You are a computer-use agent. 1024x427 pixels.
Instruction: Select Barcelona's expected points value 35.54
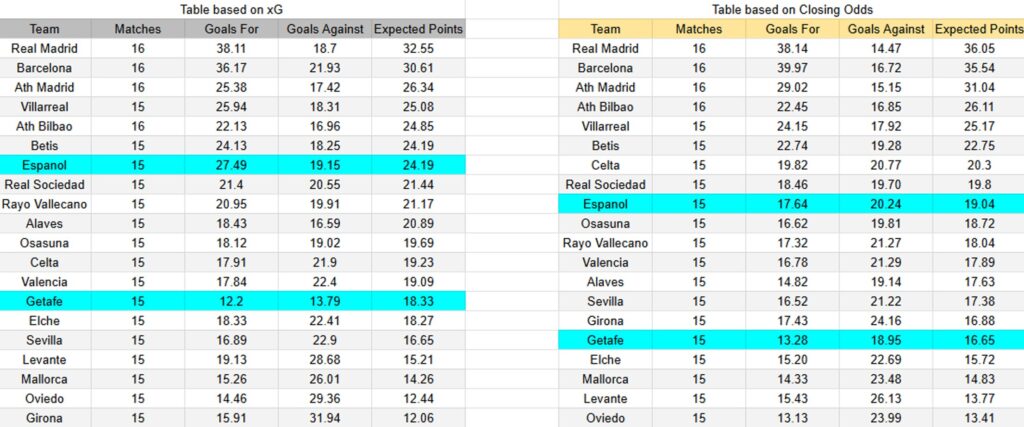pos(979,68)
